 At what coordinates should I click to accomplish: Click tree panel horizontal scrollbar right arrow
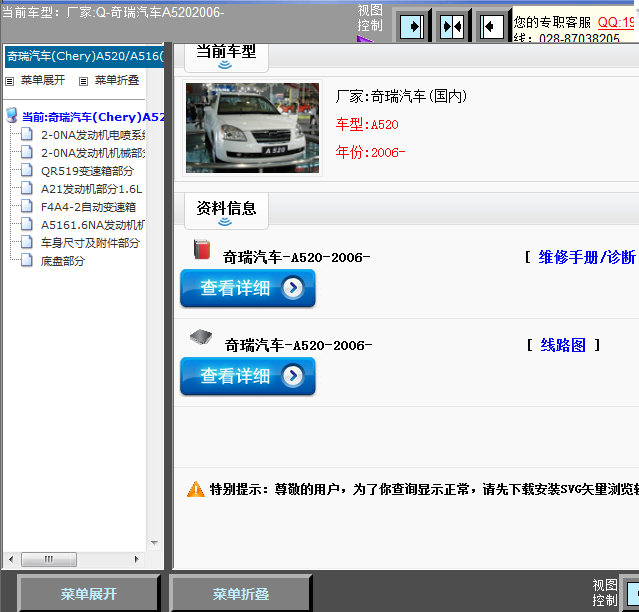[137, 559]
